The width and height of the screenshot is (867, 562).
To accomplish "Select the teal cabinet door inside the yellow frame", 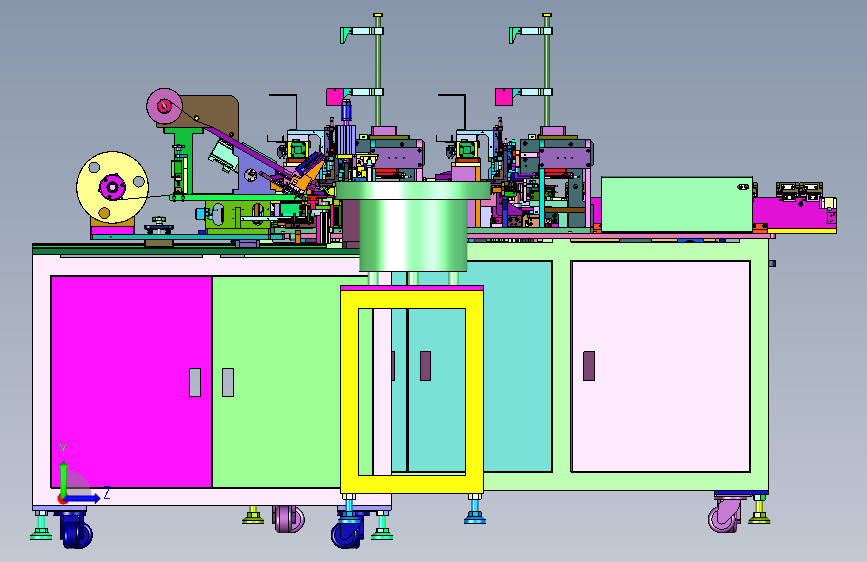I will tap(437, 390).
